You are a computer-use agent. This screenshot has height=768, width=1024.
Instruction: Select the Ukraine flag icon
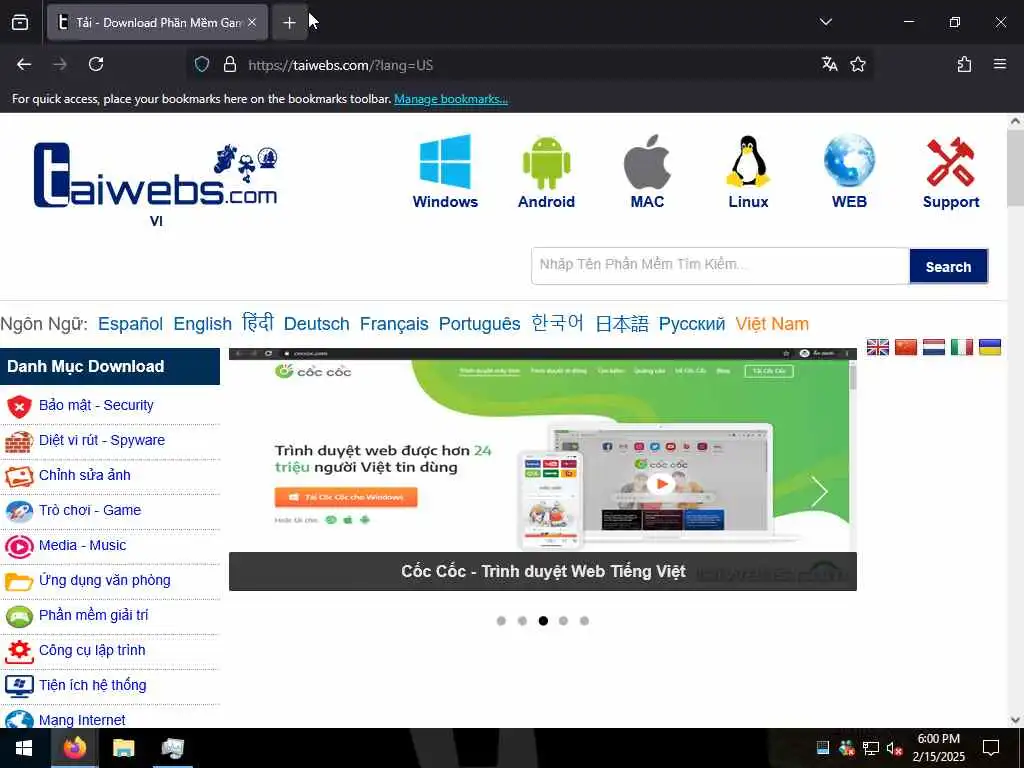(x=990, y=347)
